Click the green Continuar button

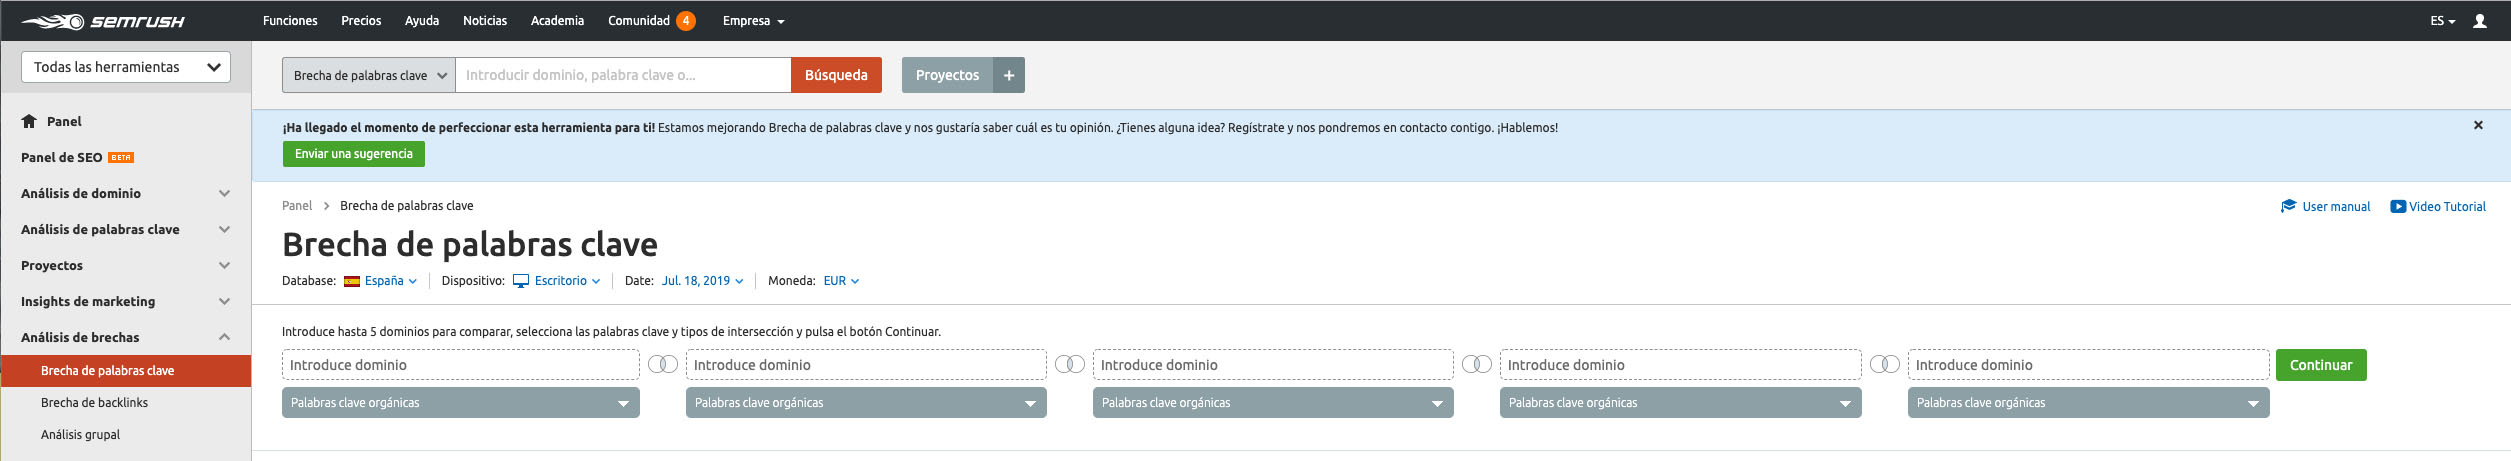(x=2321, y=365)
